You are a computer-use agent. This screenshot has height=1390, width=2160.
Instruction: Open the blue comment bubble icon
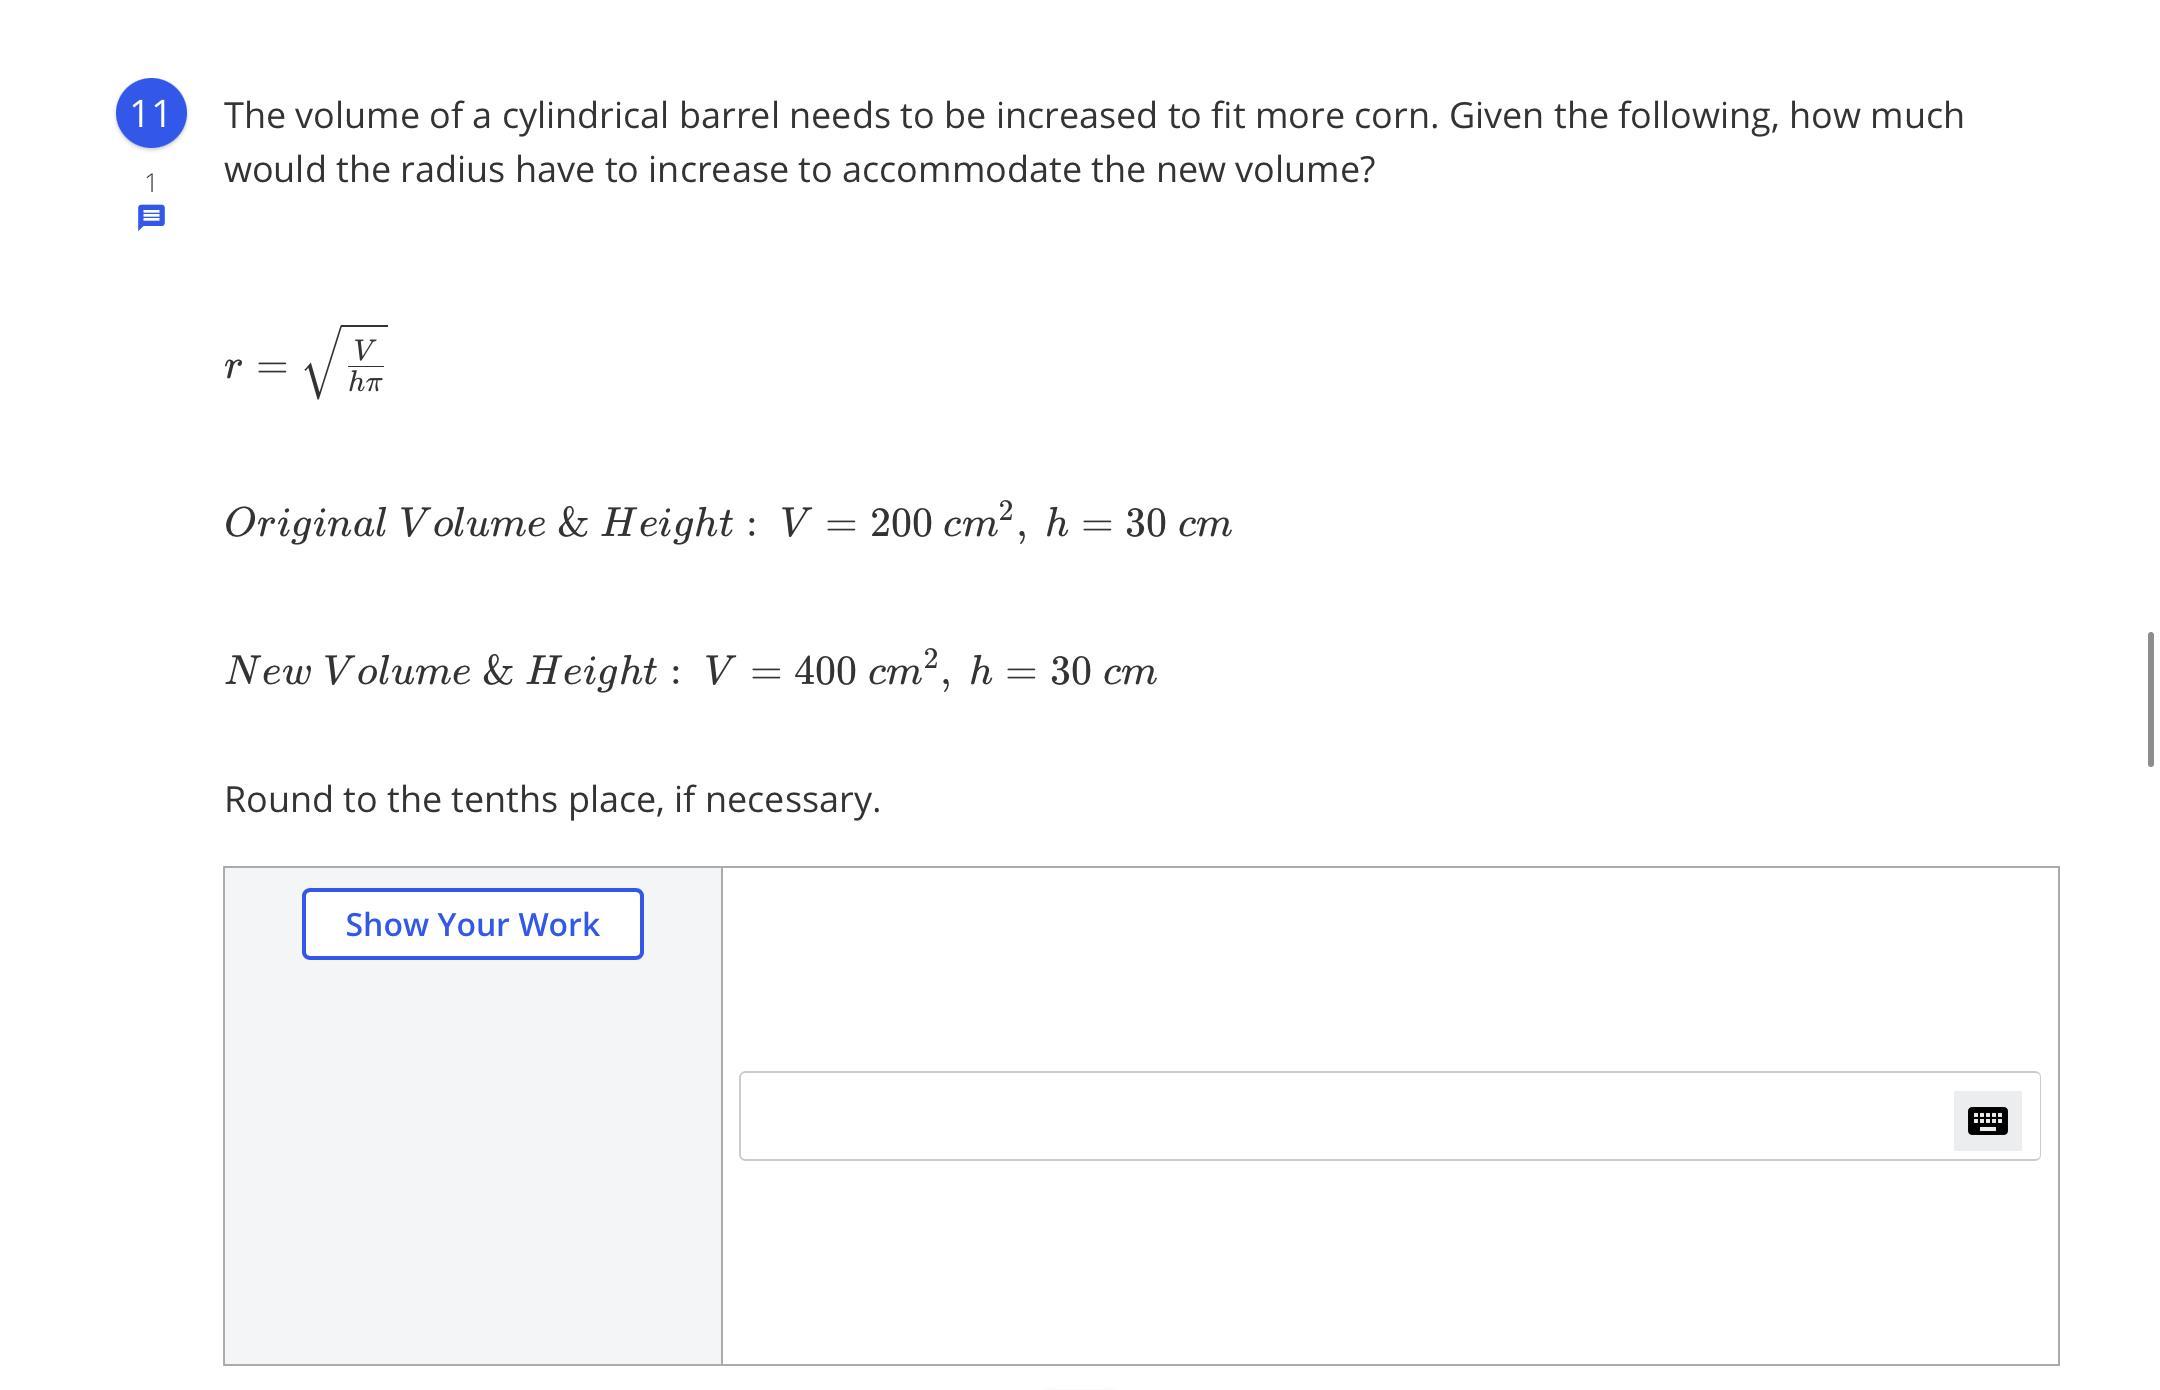(151, 217)
